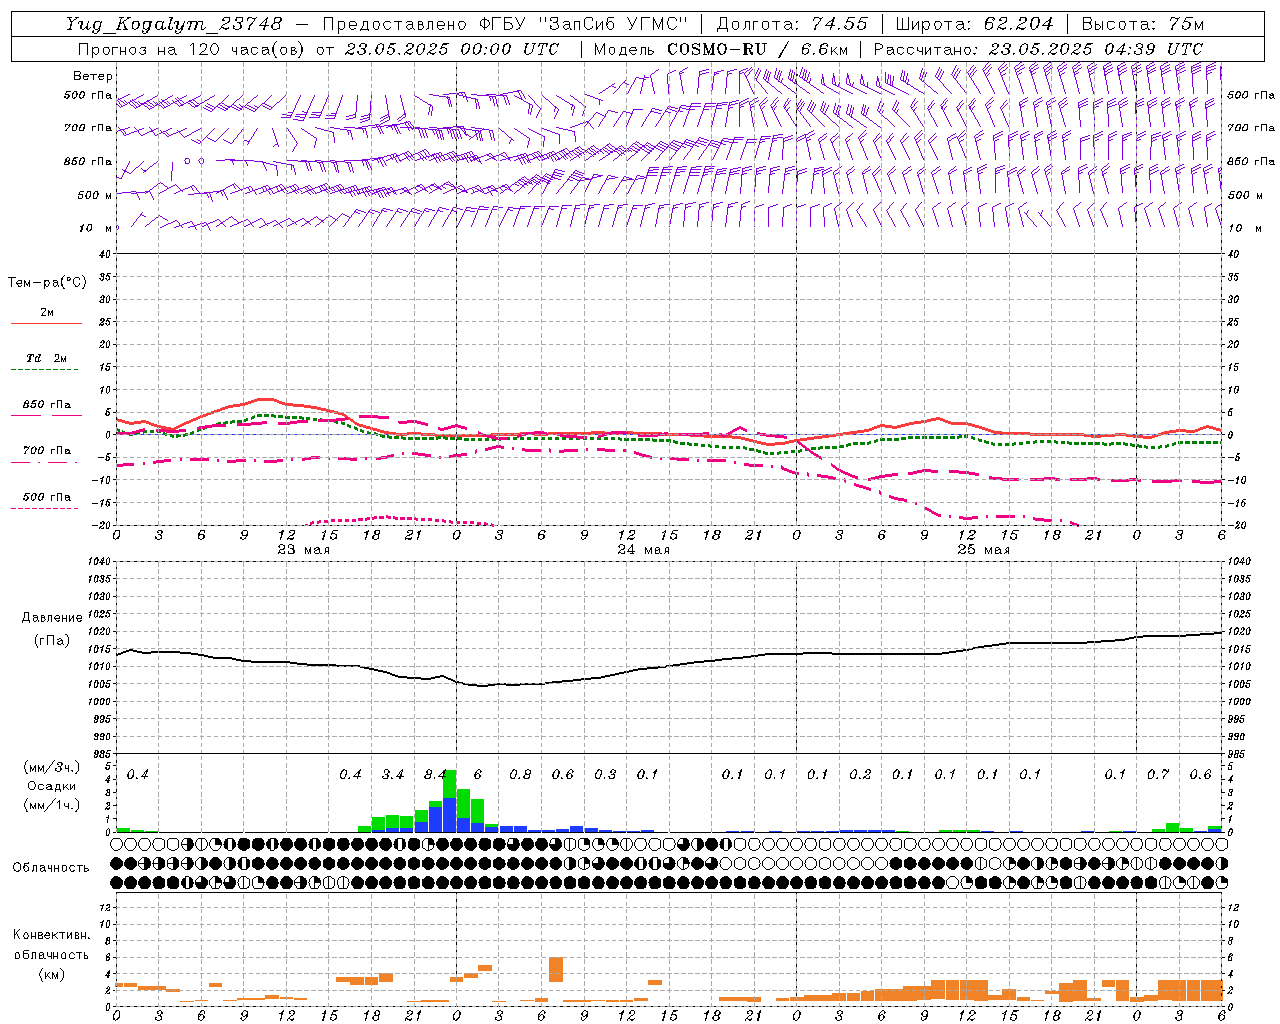Click the Высота: 75м header field
1280x1024 pixels.
pyautogui.click(x=1142, y=24)
